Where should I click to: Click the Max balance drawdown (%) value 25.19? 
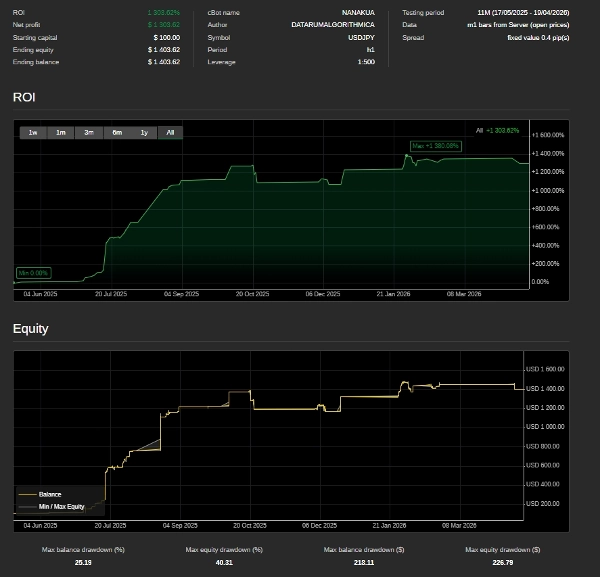(x=83, y=563)
